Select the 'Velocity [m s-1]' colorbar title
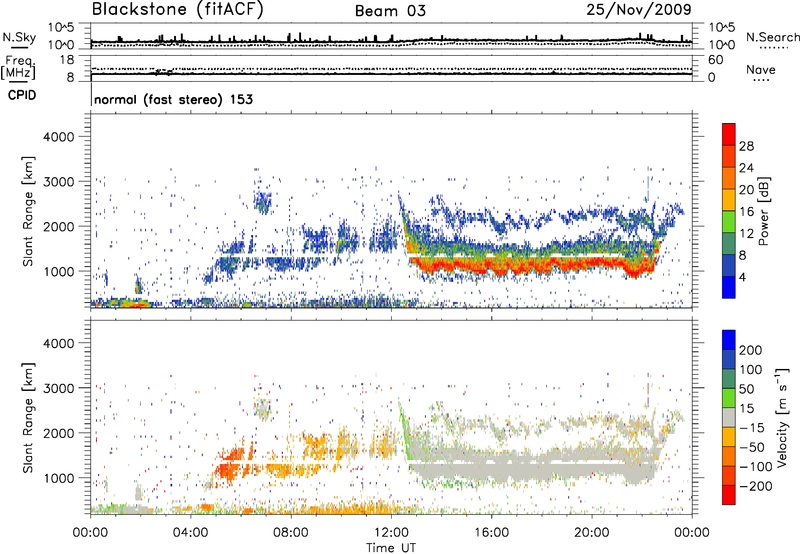800x554 pixels. (782, 417)
